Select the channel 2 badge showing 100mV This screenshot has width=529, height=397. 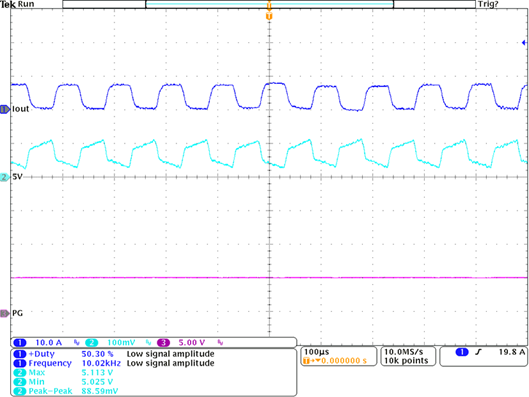point(110,343)
